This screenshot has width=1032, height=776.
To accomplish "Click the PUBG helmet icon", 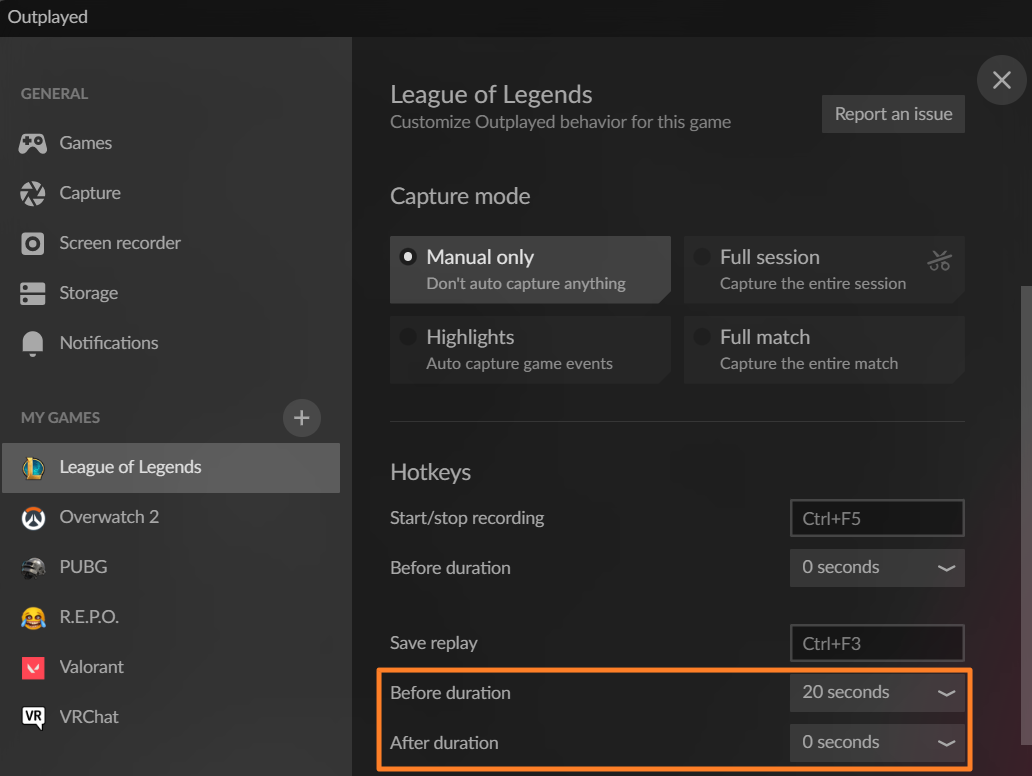I will pos(34,567).
